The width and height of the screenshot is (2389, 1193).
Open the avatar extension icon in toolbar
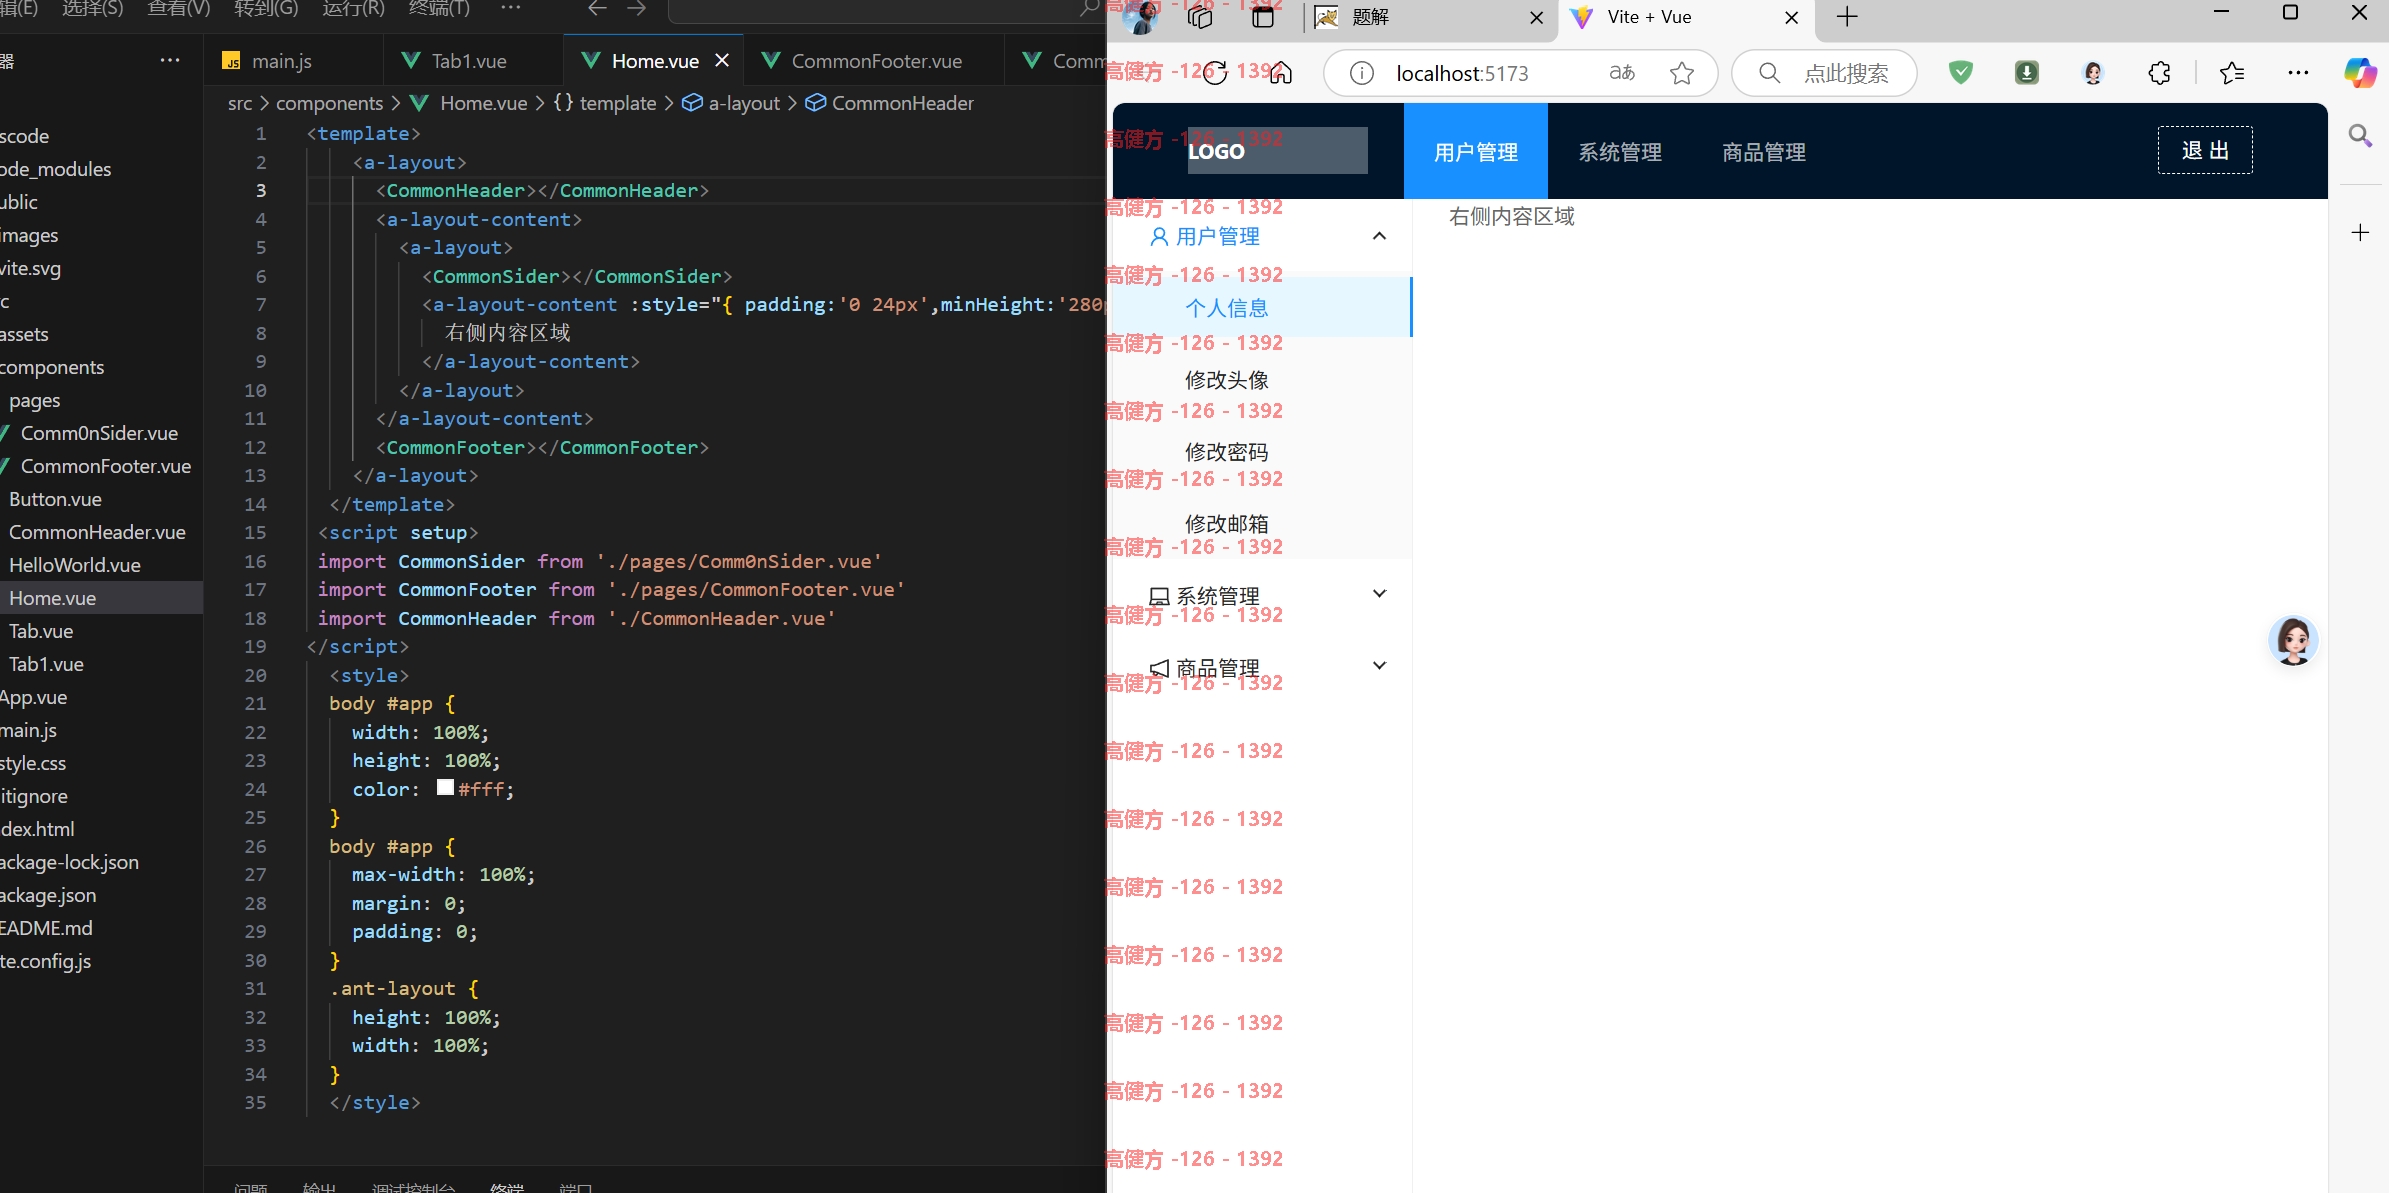[x=2093, y=72]
